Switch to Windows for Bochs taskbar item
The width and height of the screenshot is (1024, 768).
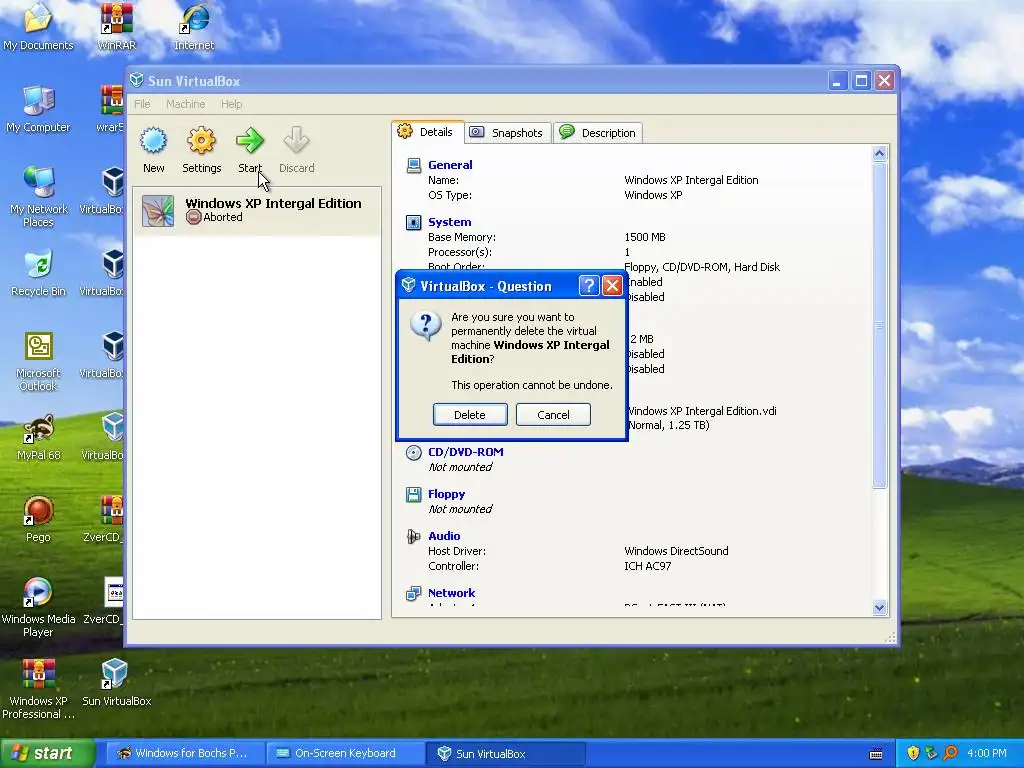tap(184, 753)
